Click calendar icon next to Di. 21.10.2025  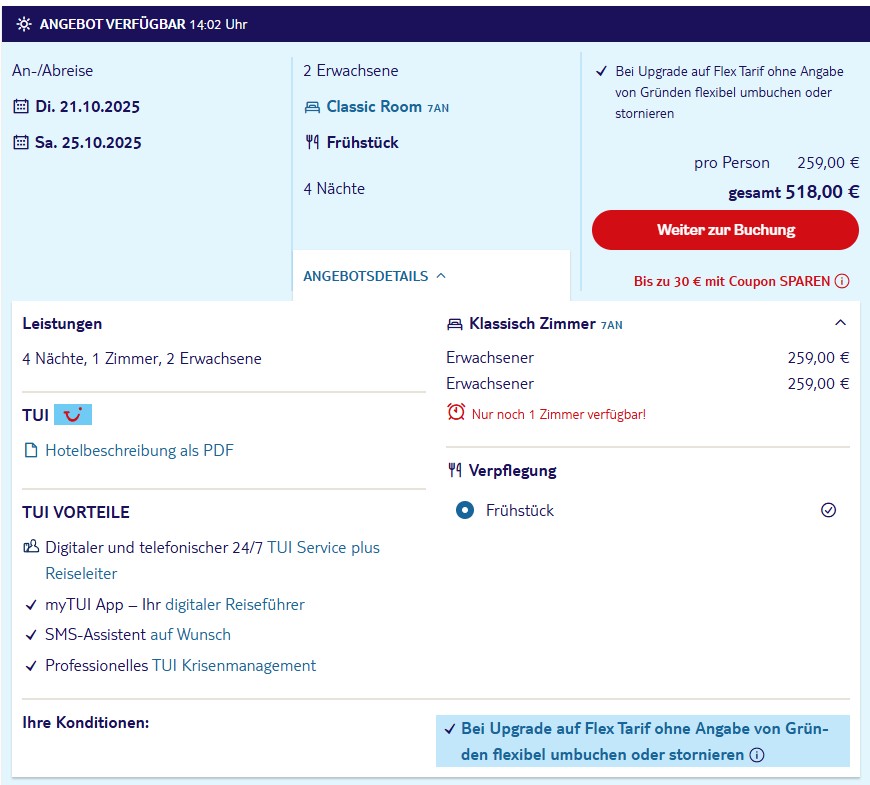(21, 107)
